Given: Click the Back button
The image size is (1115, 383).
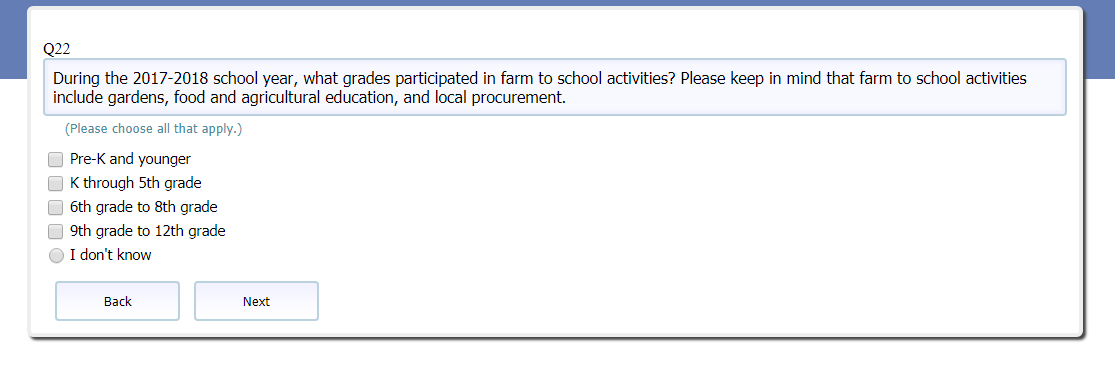Looking at the screenshot, I should [117, 301].
